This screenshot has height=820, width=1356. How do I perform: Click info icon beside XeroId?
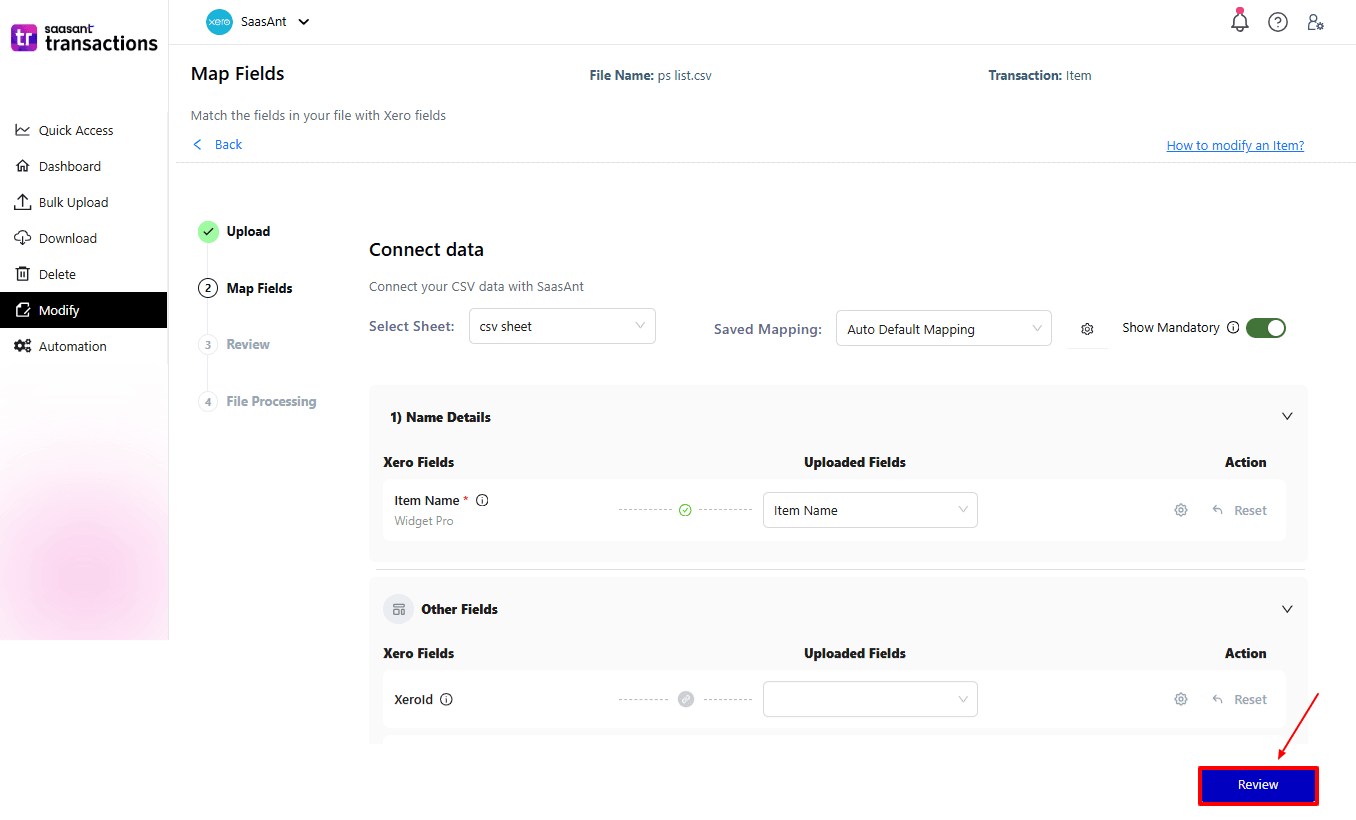coord(447,699)
